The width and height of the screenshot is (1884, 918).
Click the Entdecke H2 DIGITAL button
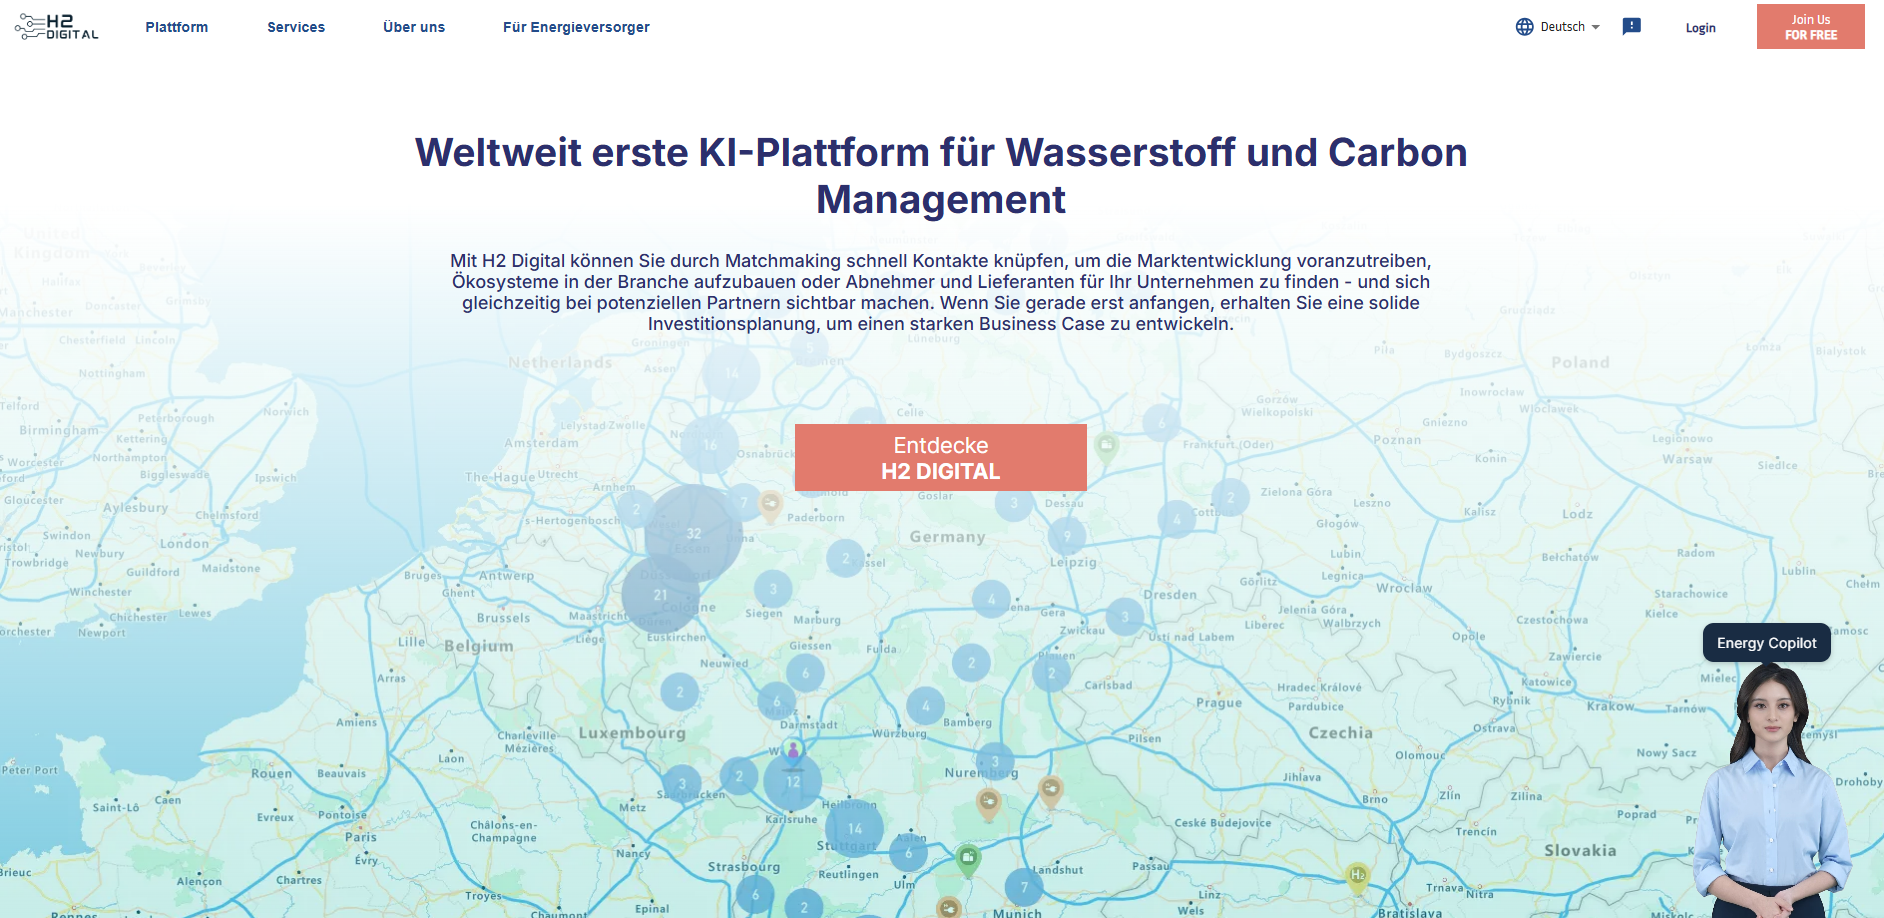pos(940,458)
